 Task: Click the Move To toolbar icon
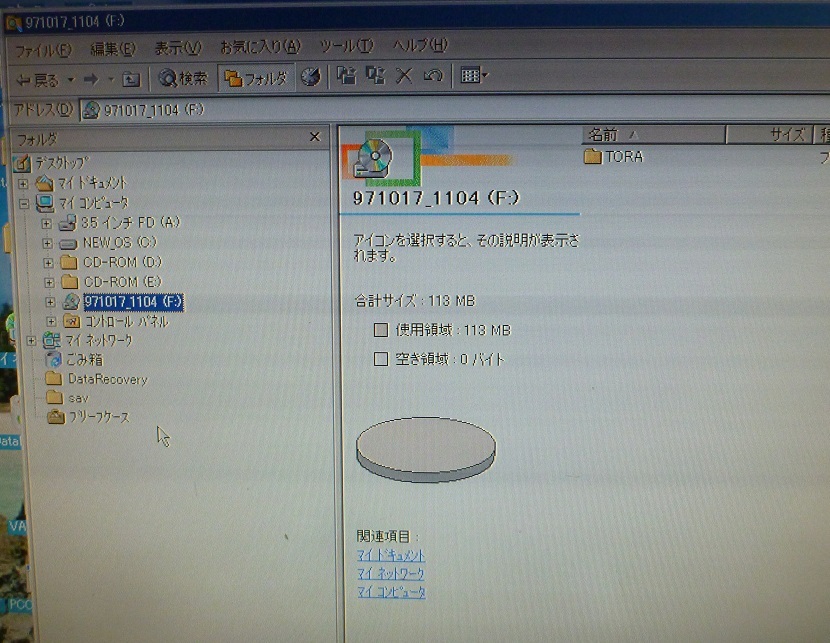pos(347,76)
